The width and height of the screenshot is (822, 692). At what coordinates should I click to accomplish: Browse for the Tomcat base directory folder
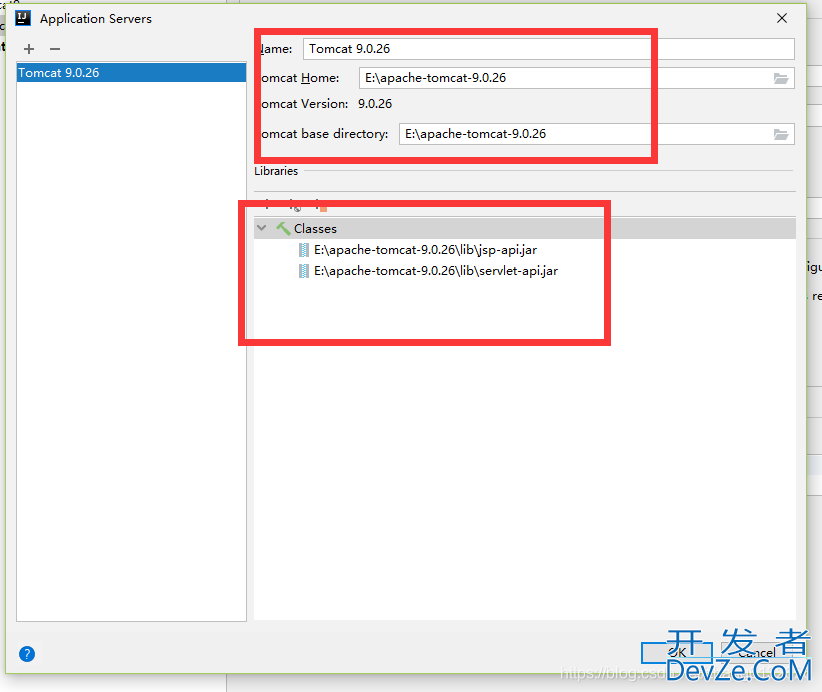point(781,134)
